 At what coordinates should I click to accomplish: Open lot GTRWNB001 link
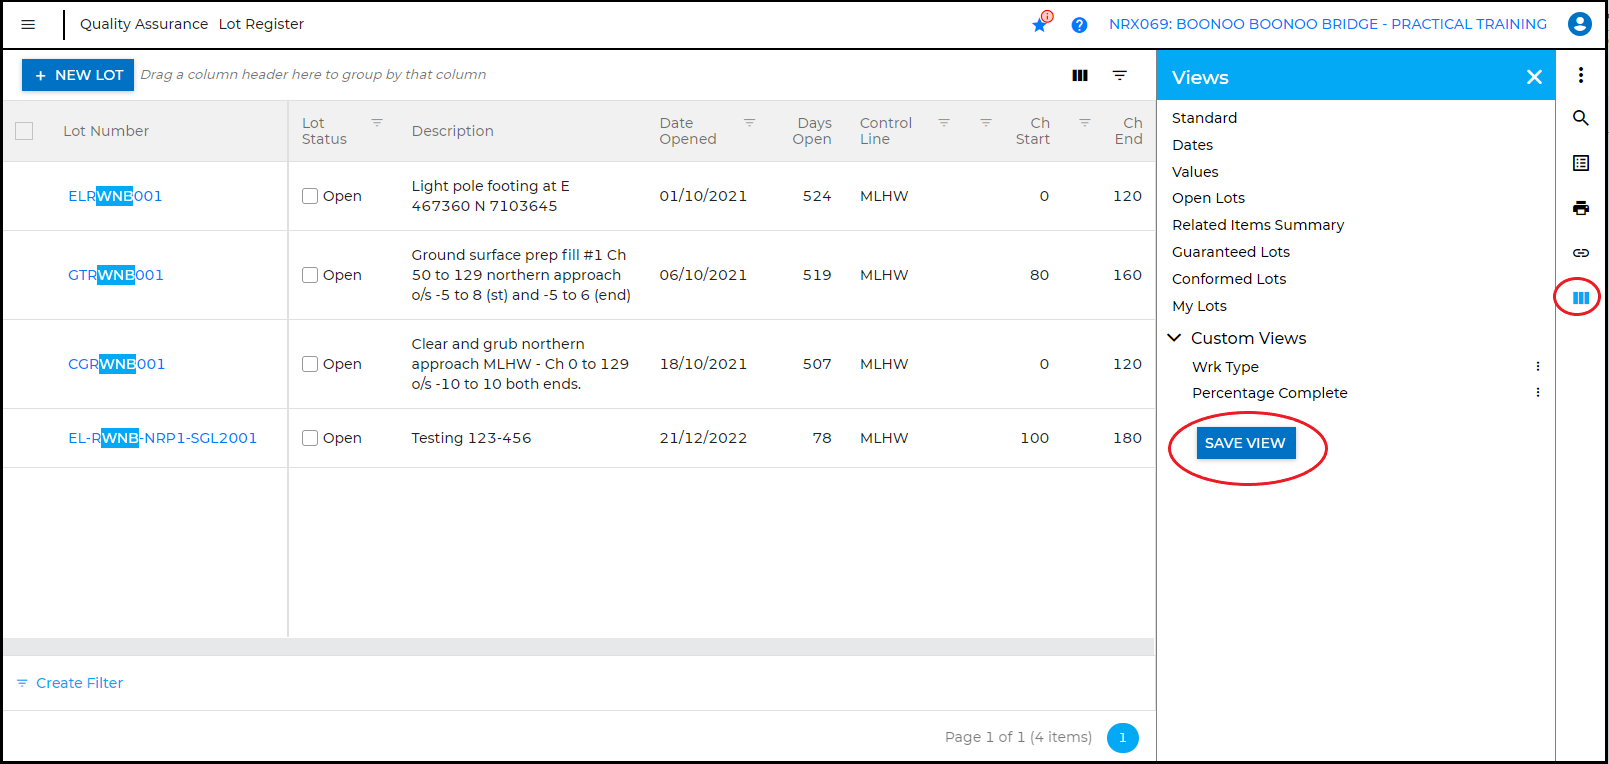[x=115, y=275]
